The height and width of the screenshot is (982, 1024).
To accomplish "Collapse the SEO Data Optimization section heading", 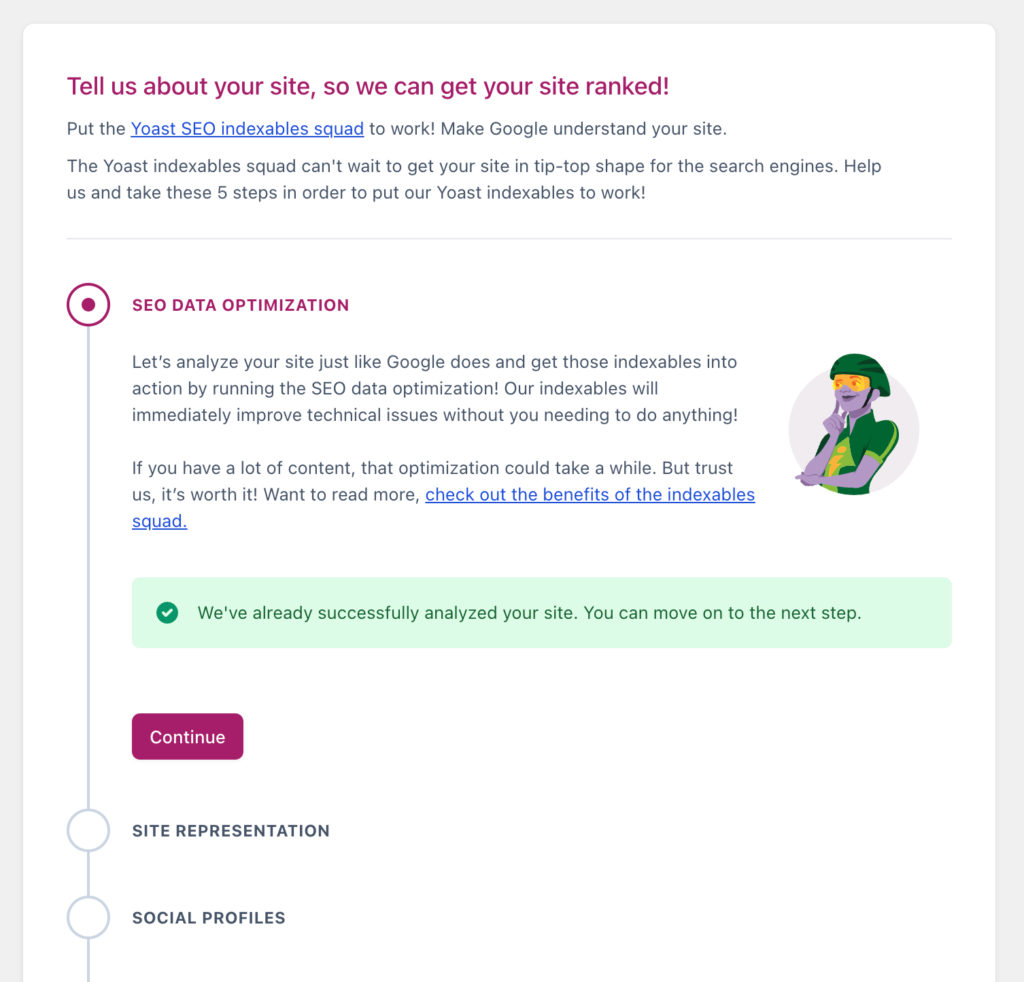I will pyautogui.click(x=240, y=304).
